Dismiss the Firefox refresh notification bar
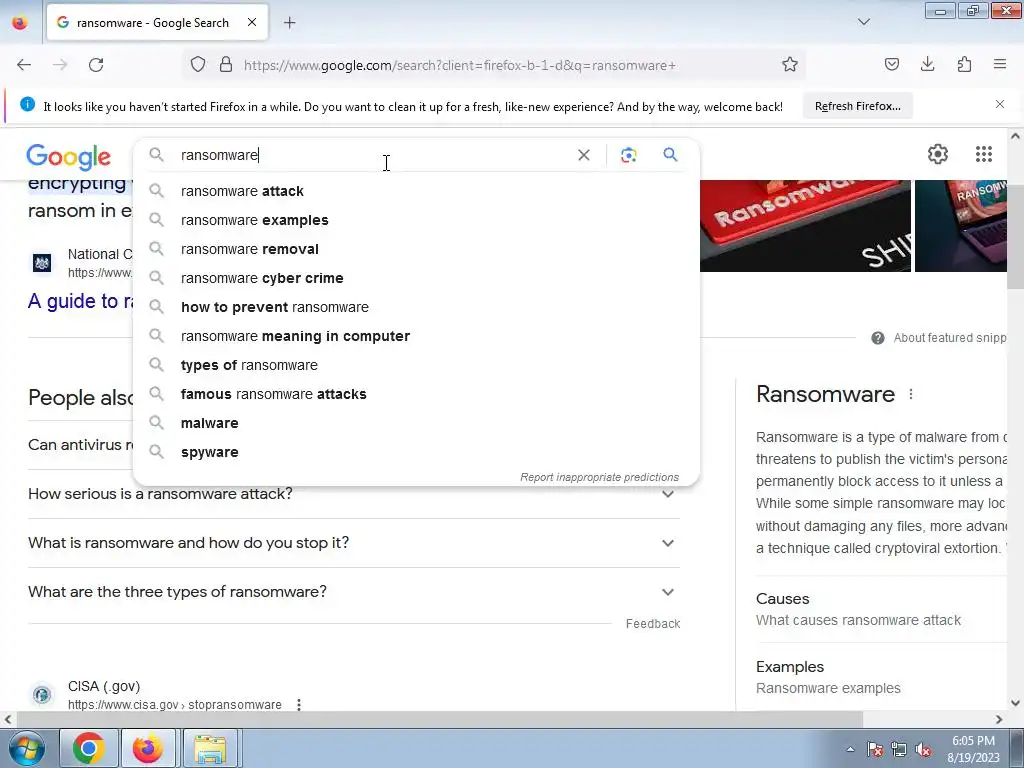This screenshot has width=1024, height=768. click(1000, 104)
